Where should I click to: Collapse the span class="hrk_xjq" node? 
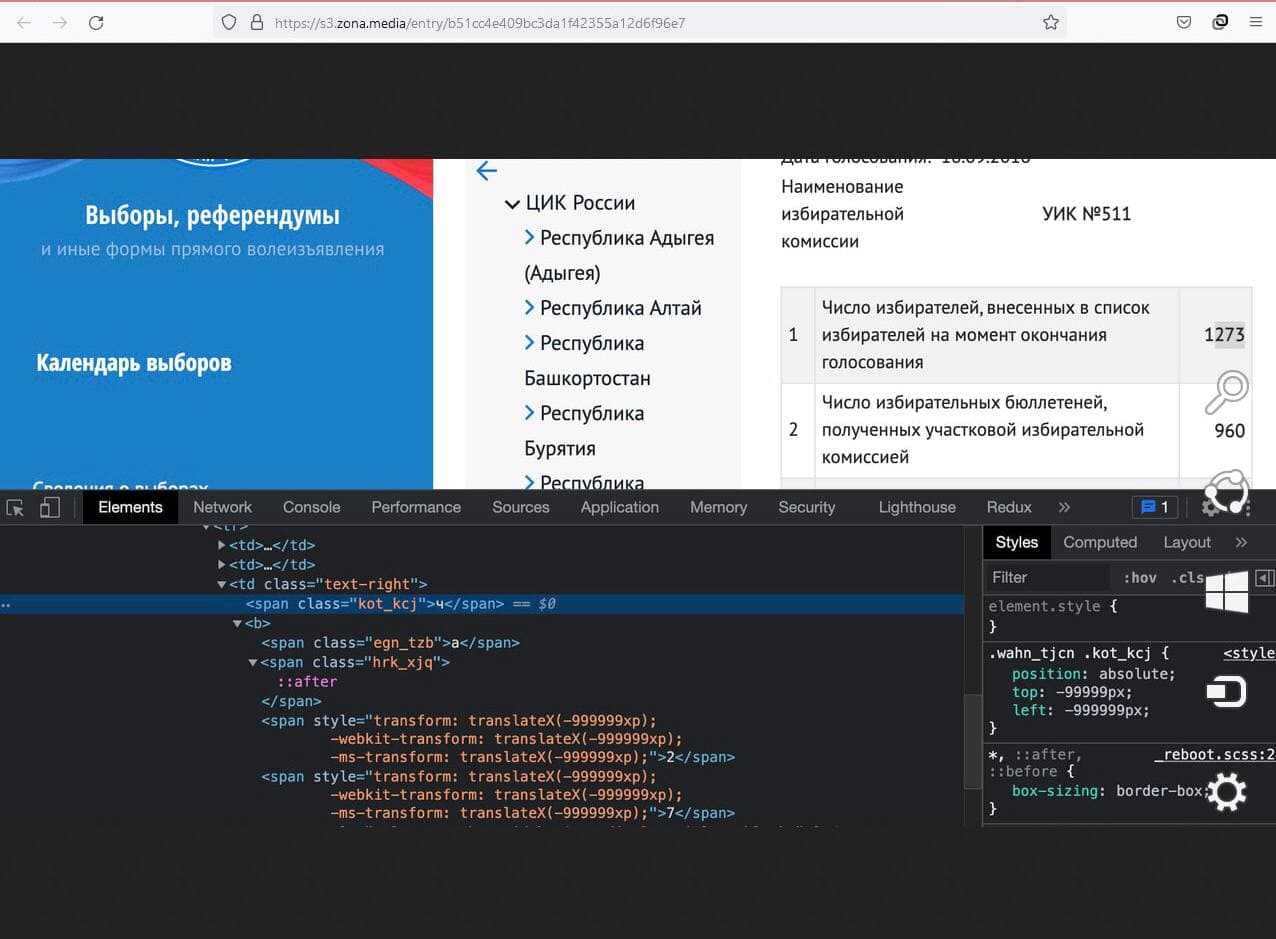(x=254, y=663)
